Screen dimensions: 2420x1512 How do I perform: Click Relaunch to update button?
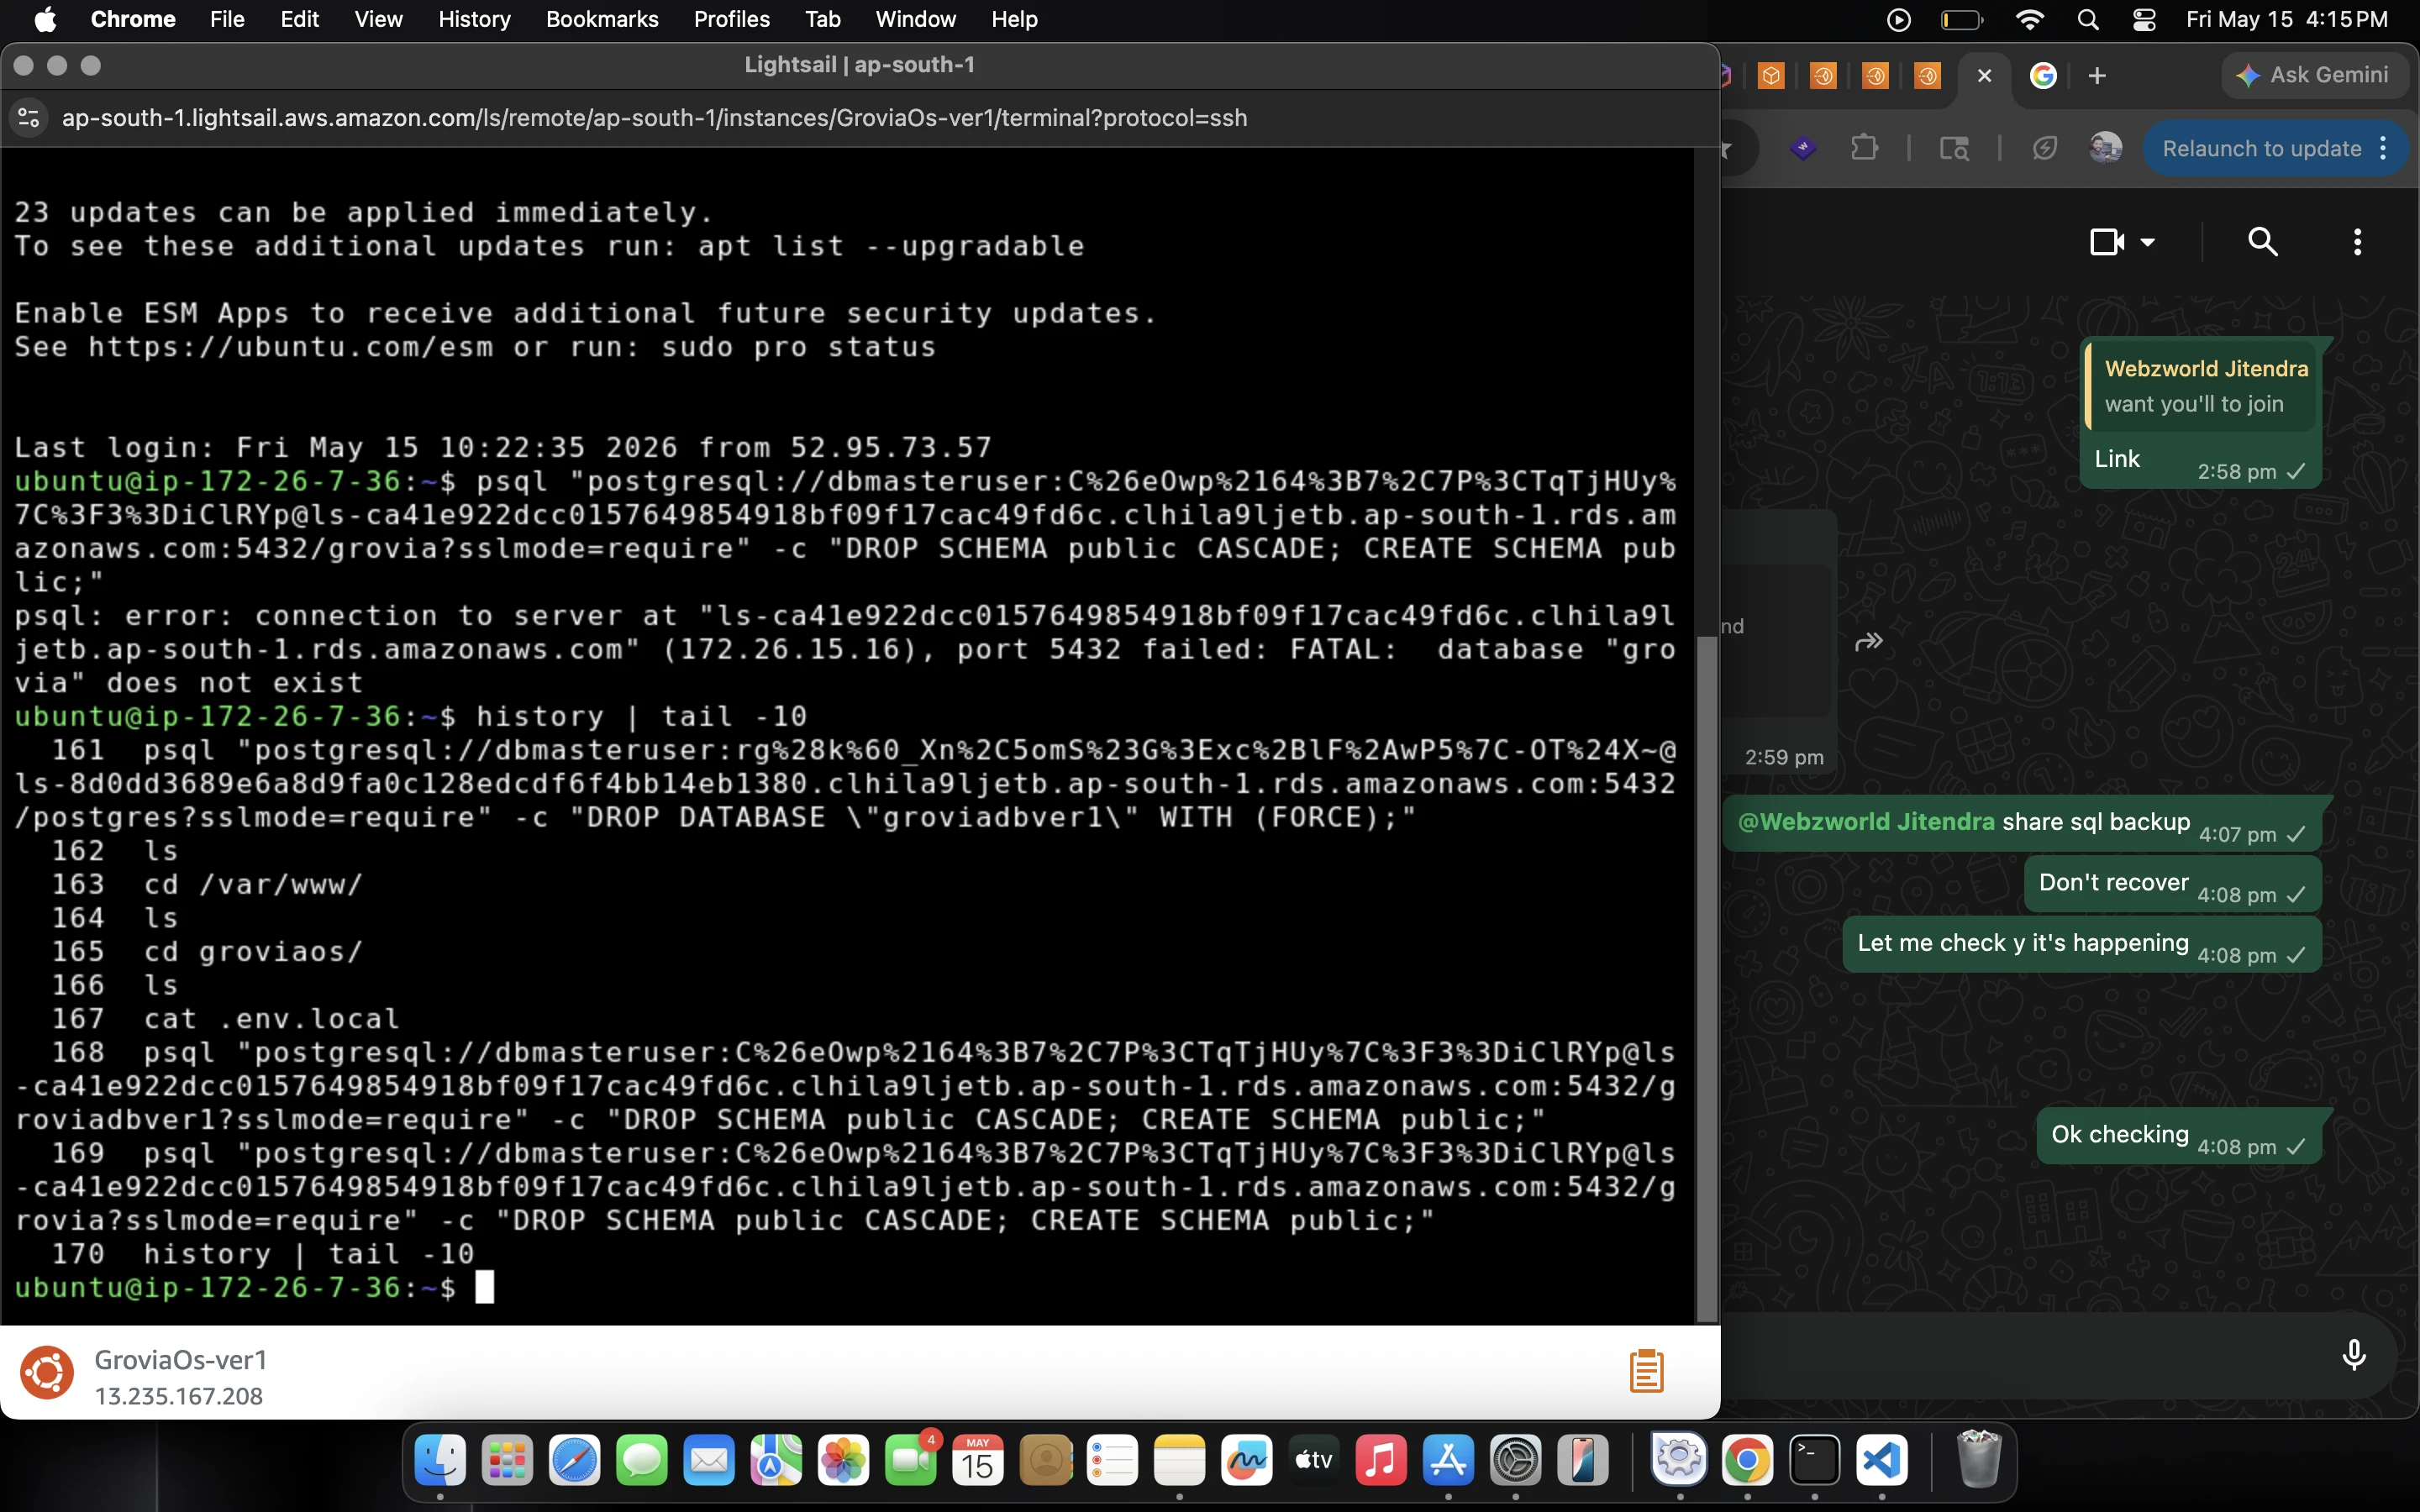(x=2261, y=149)
